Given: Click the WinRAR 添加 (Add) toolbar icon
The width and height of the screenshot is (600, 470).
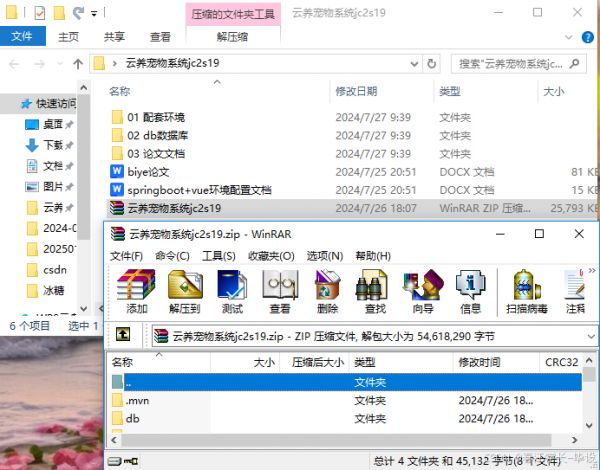Looking at the screenshot, I should coord(136,285).
